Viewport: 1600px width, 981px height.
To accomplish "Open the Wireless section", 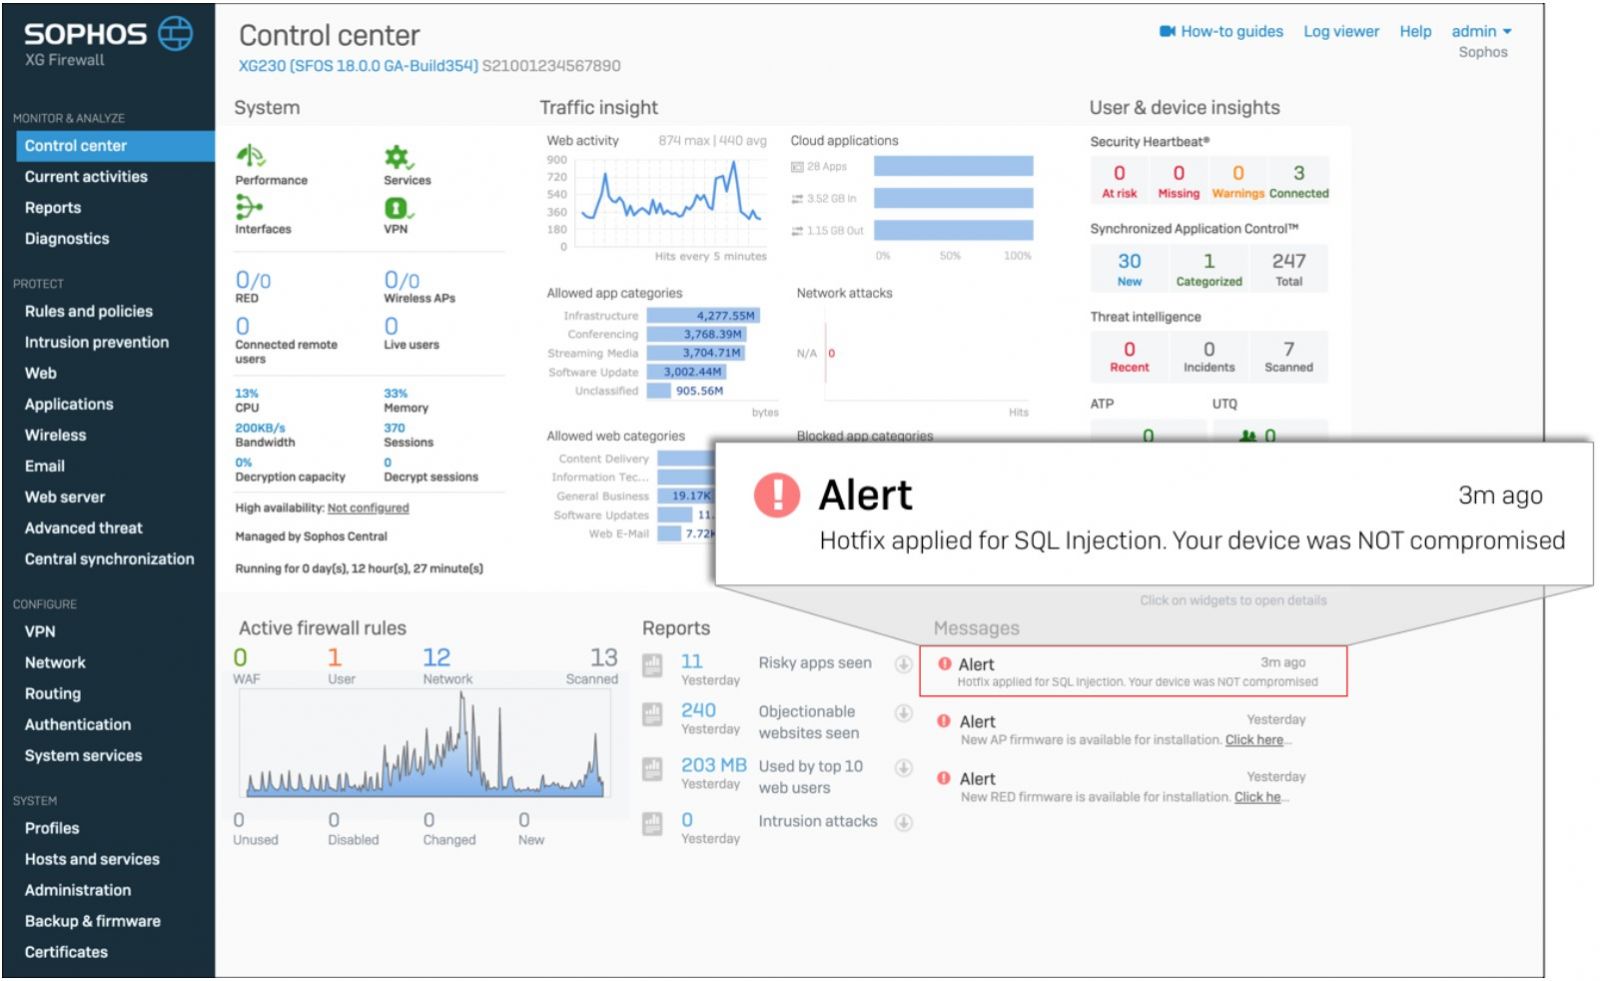I will coord(56,436).
